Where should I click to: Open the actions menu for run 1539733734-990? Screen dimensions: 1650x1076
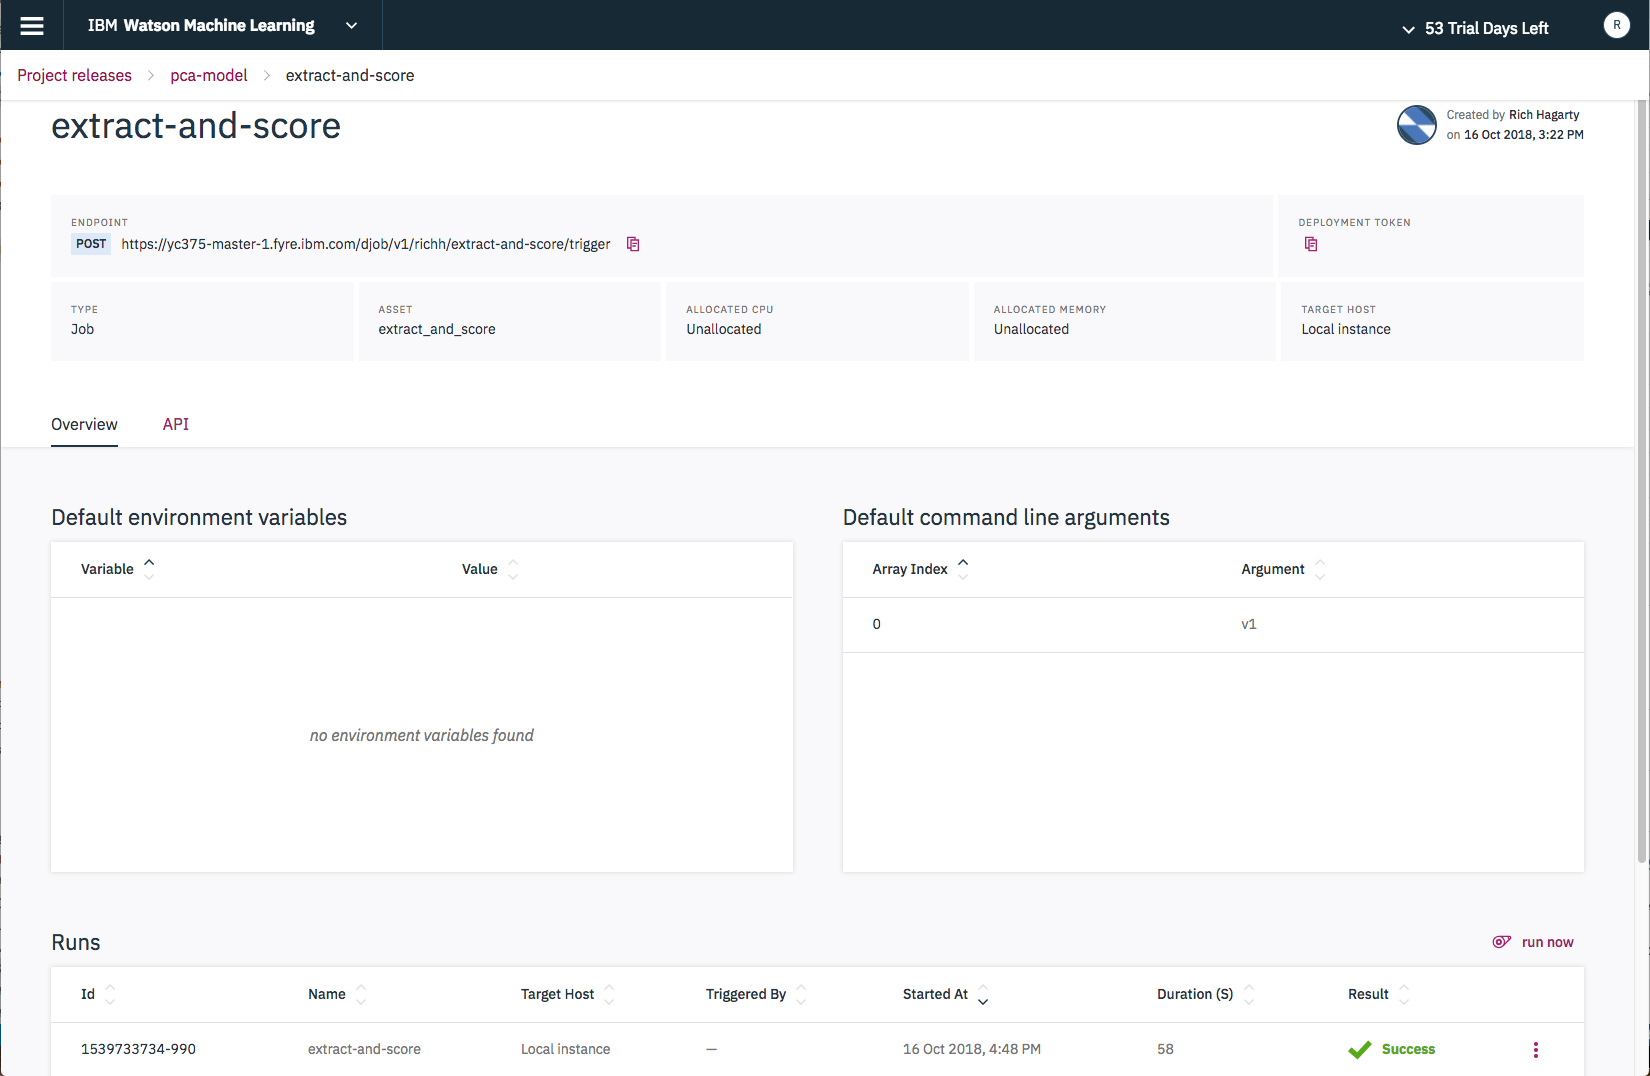tap(1536, 1049)
